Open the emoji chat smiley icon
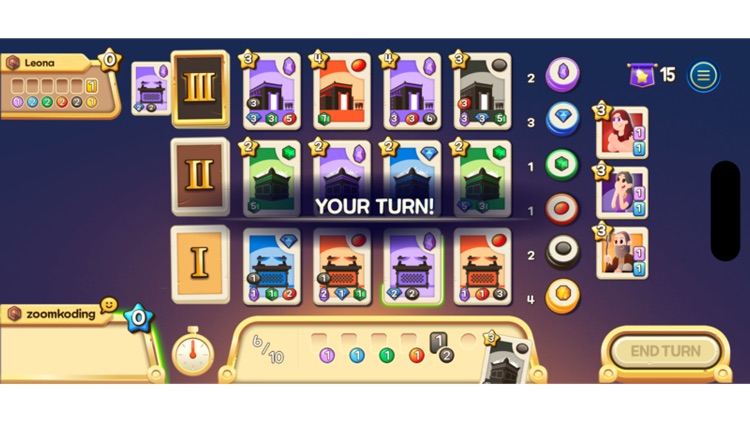 (x=109, y=304)
